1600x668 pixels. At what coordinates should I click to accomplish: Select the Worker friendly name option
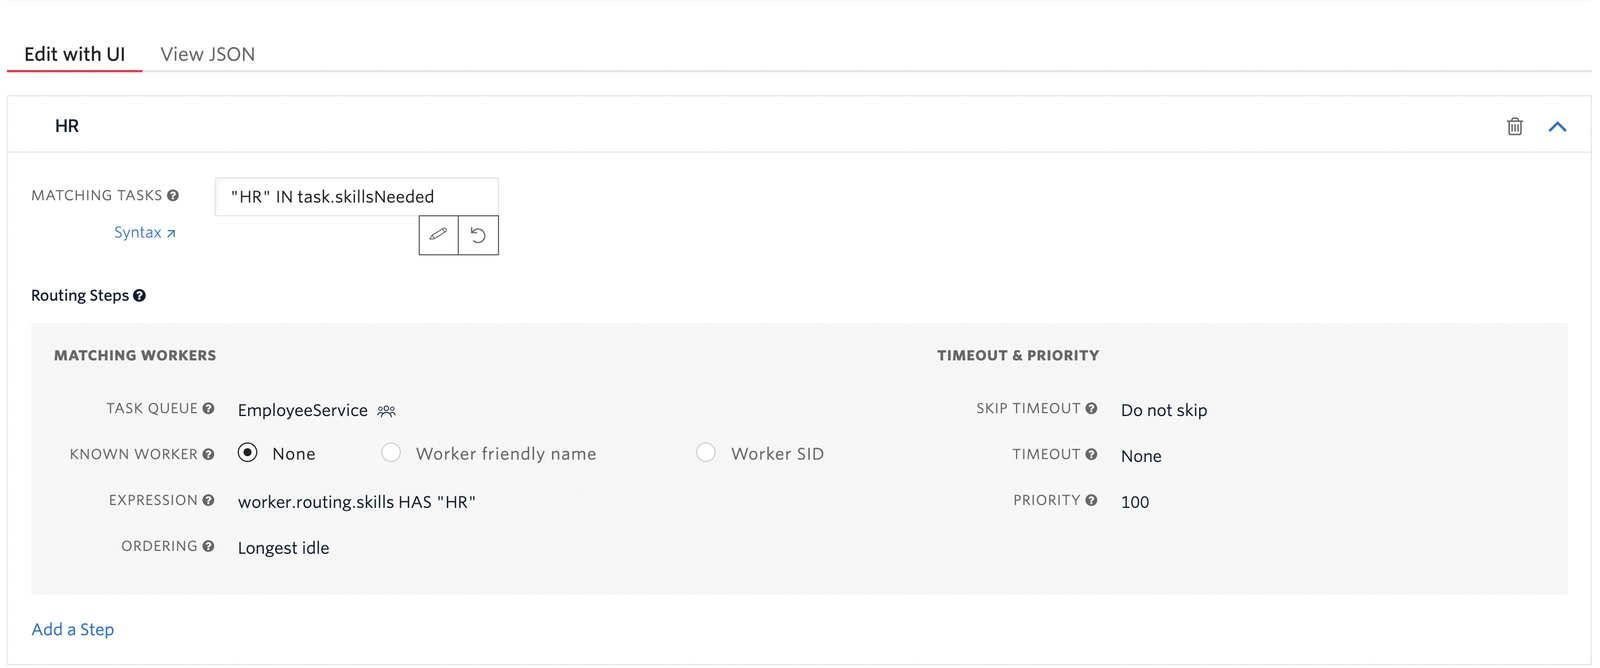click(x=391, y=453)
